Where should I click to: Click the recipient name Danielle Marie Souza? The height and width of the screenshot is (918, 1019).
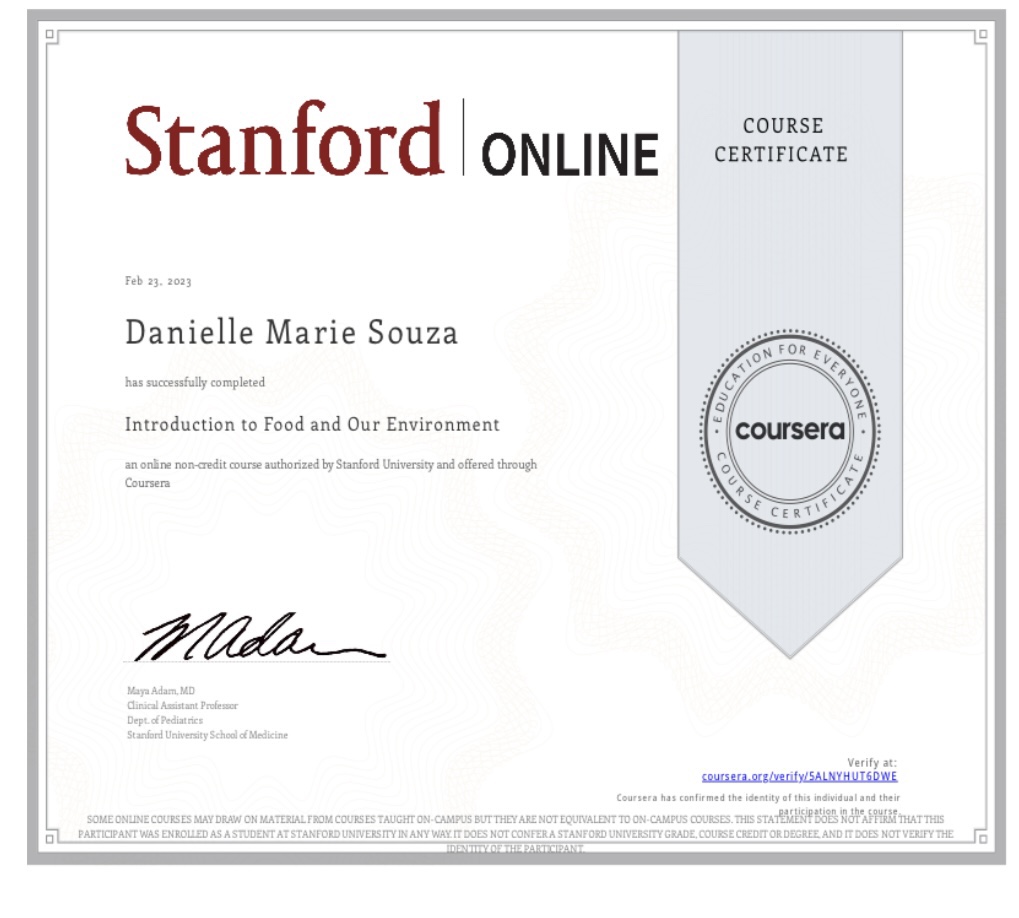point(291,333)
